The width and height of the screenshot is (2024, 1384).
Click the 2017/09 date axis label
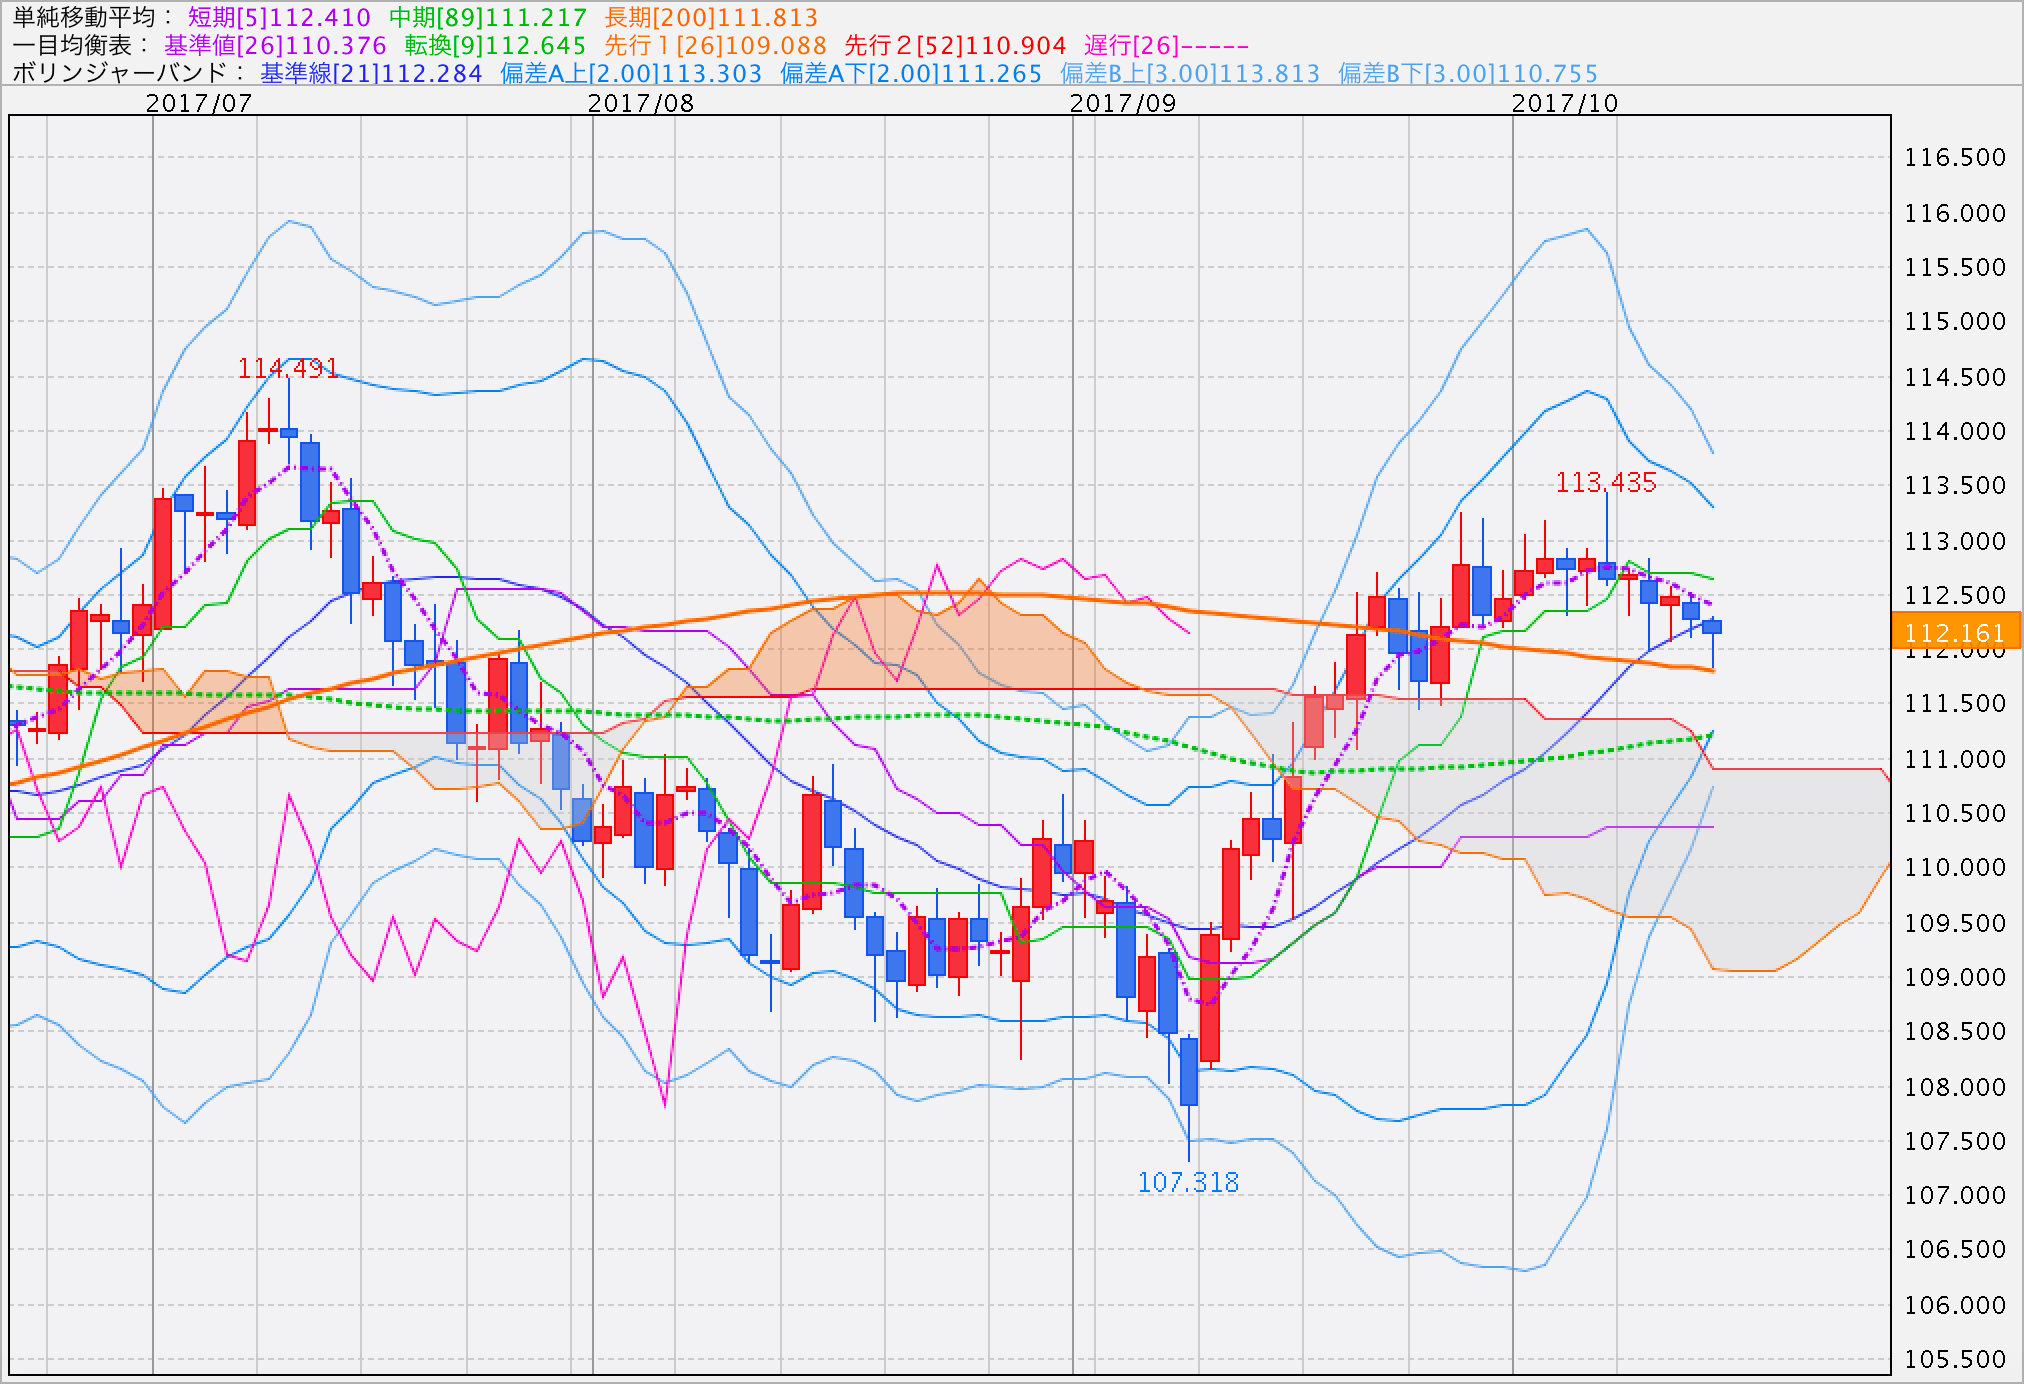(x=1123, y=103)
